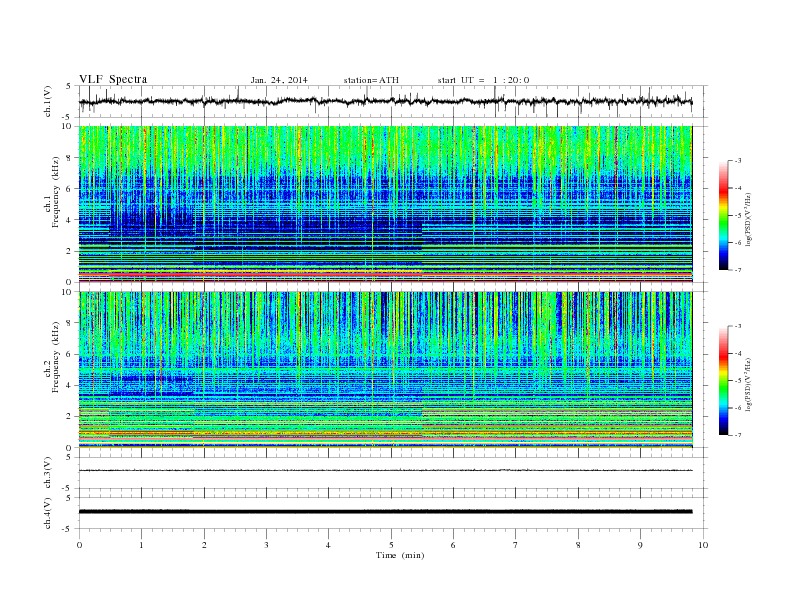This screenshot has width=792, height=612.
Task: Click the flat ch.3 voltage trace
Action: [x=385, y=470]
